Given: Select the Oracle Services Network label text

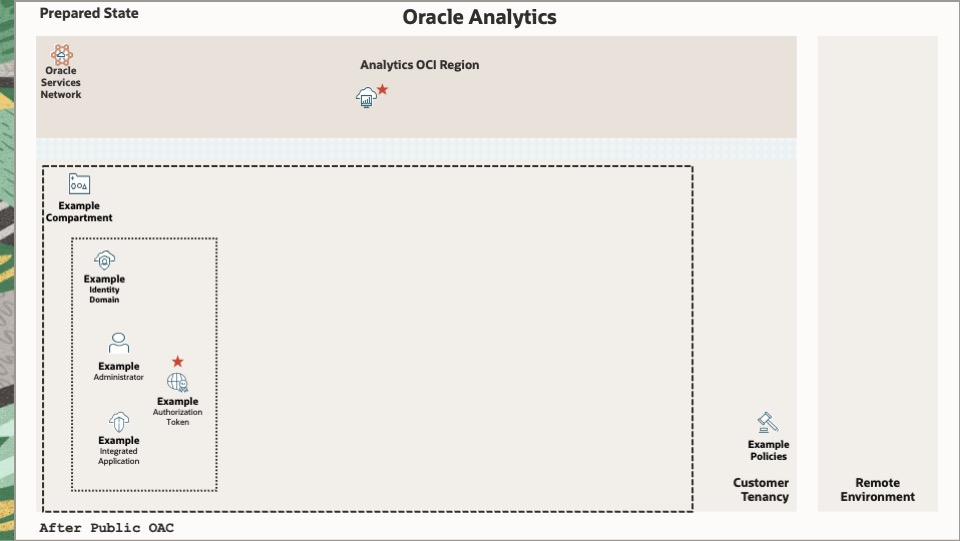Looking at the screenshot, I should tap(61, 83).
